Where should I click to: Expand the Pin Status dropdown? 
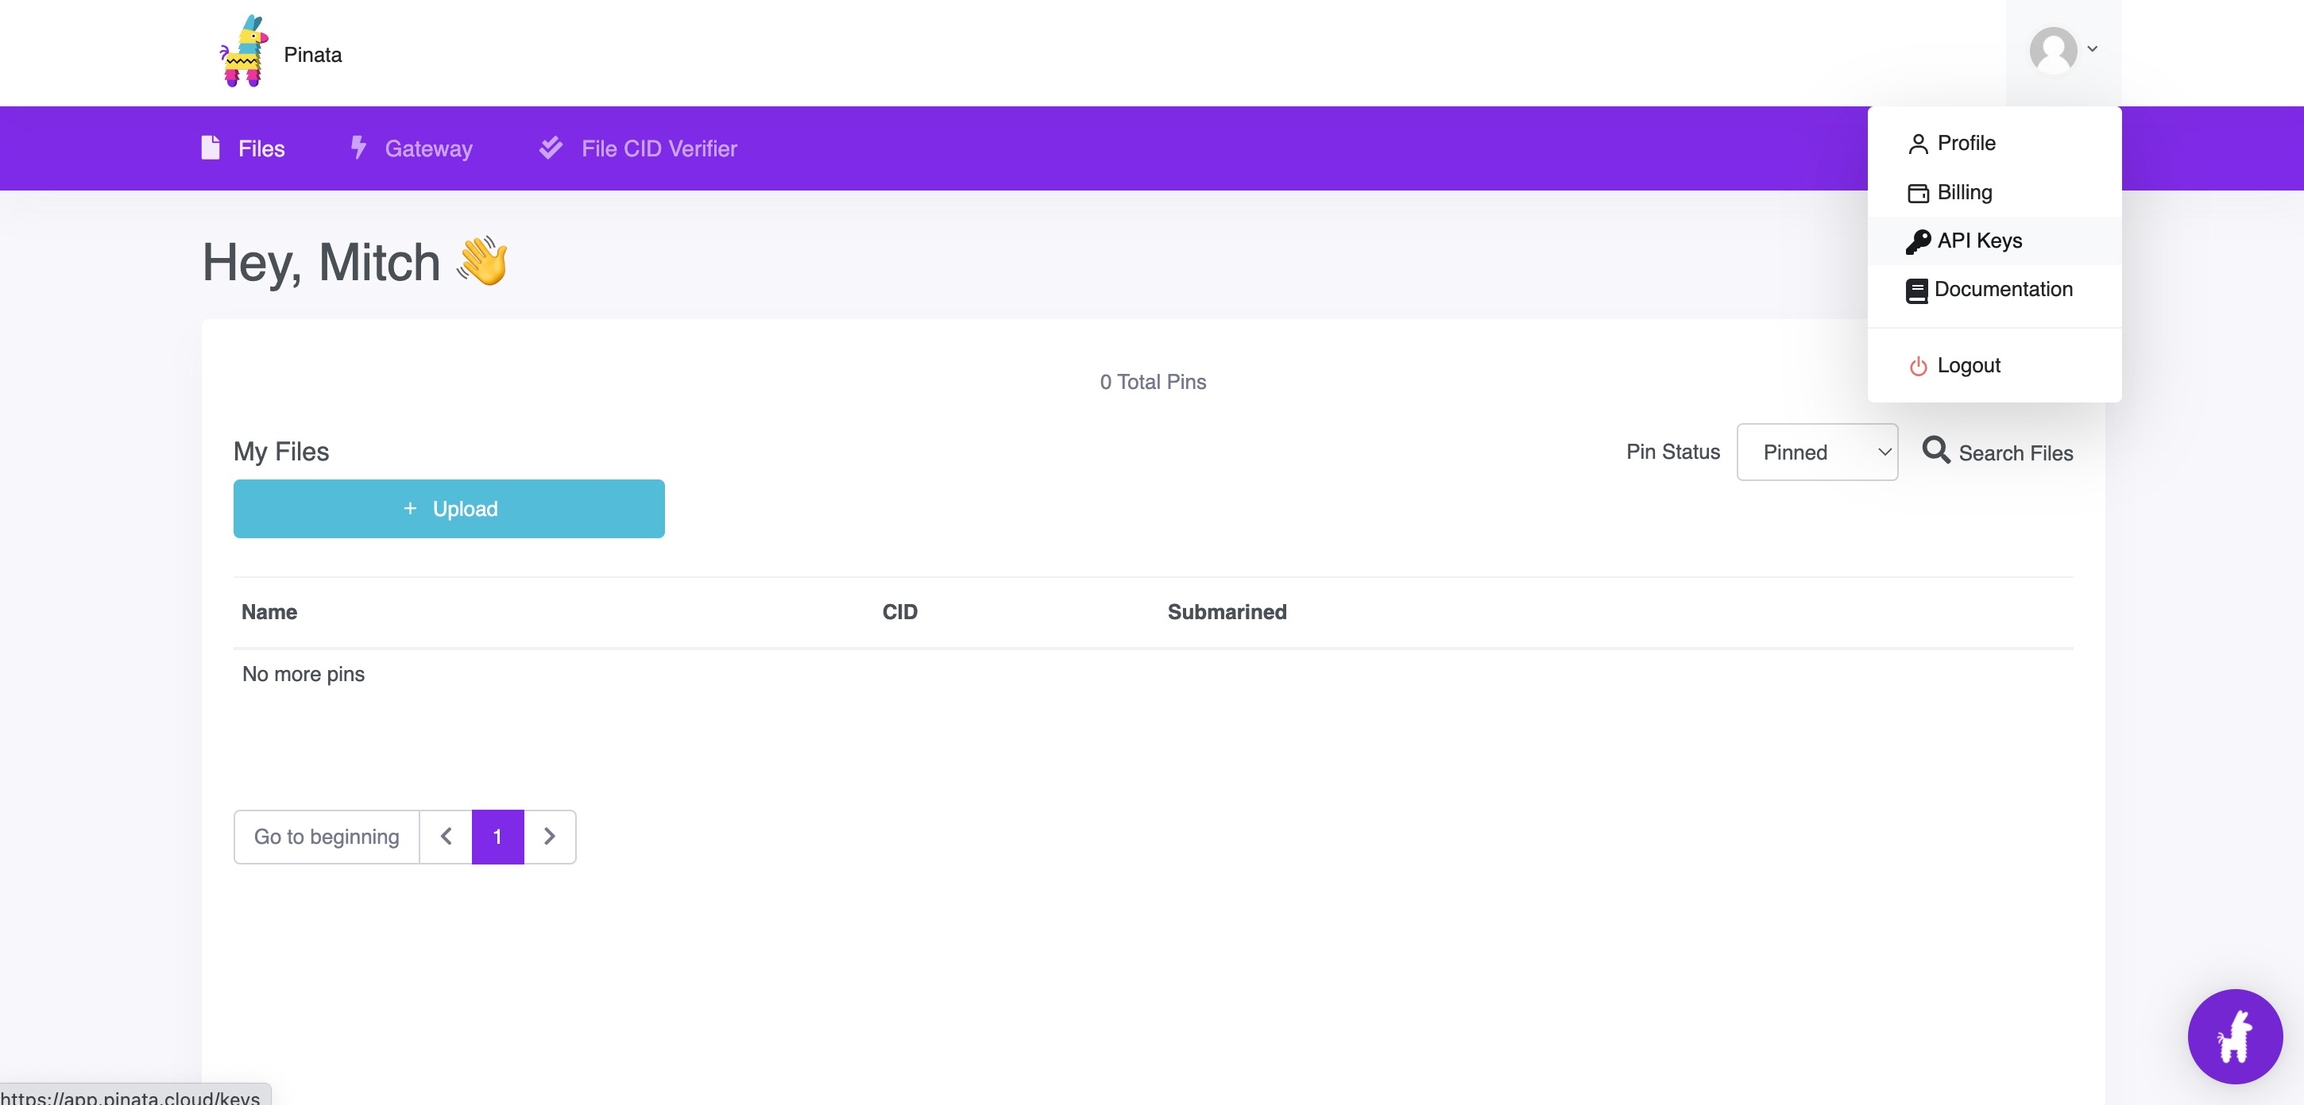(1816, 452)
